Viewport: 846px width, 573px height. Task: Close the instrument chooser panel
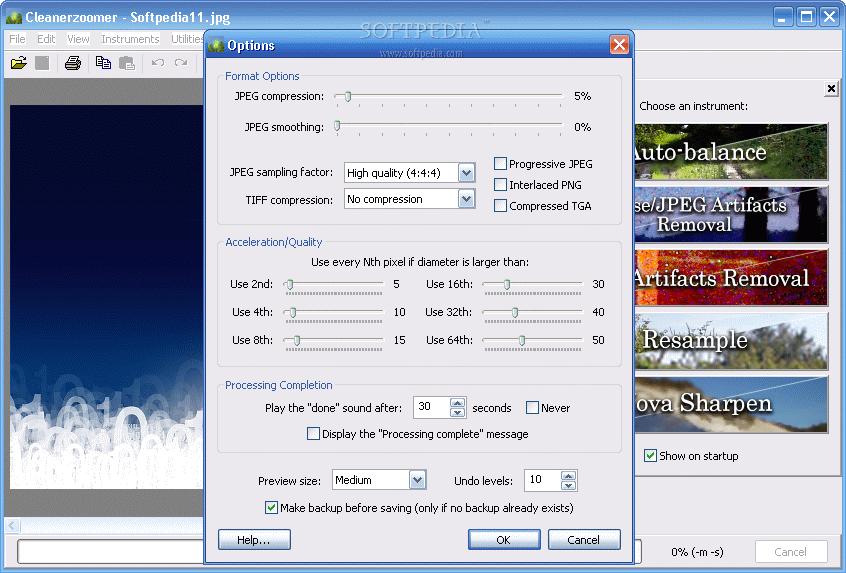pos(831,88)
